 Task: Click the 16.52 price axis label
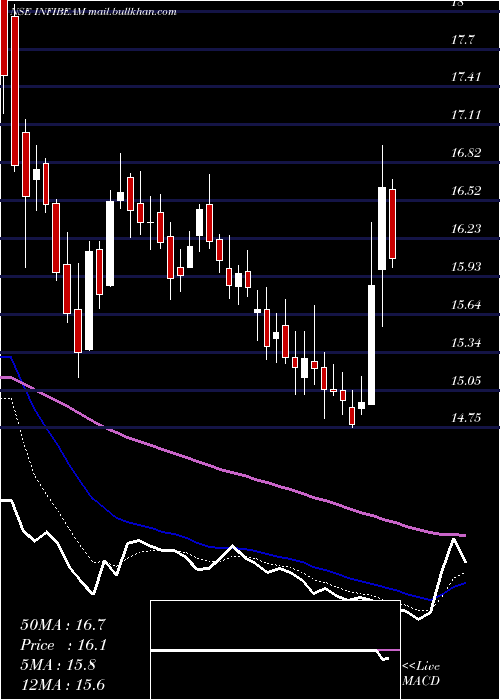(466, 191)
